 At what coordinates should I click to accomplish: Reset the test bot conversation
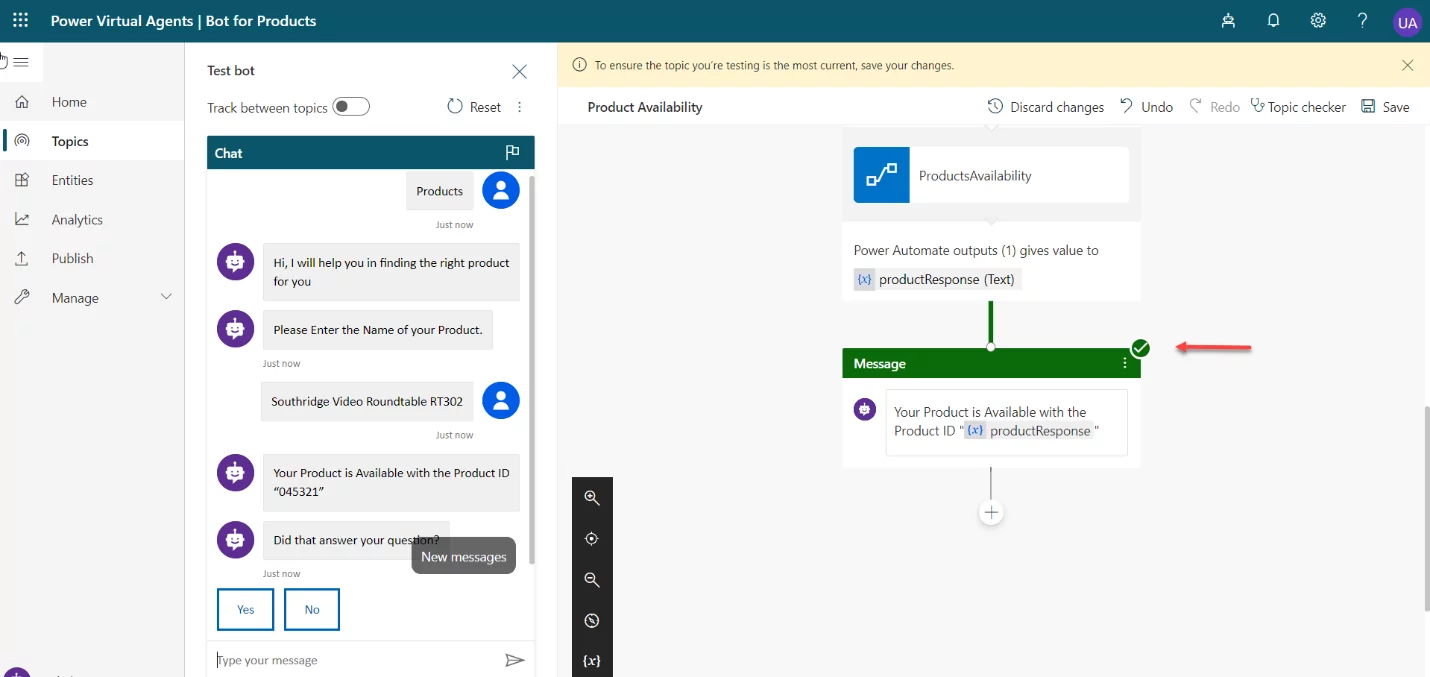tap(474, 107)
